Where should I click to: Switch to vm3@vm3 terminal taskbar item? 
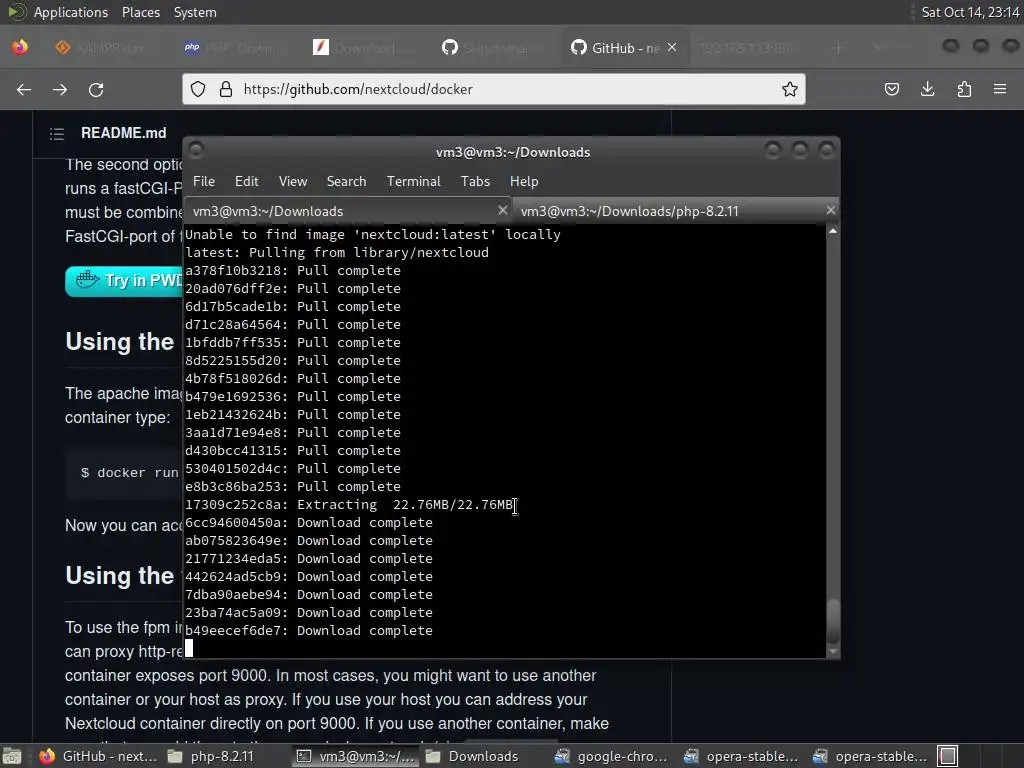point(356,756)
